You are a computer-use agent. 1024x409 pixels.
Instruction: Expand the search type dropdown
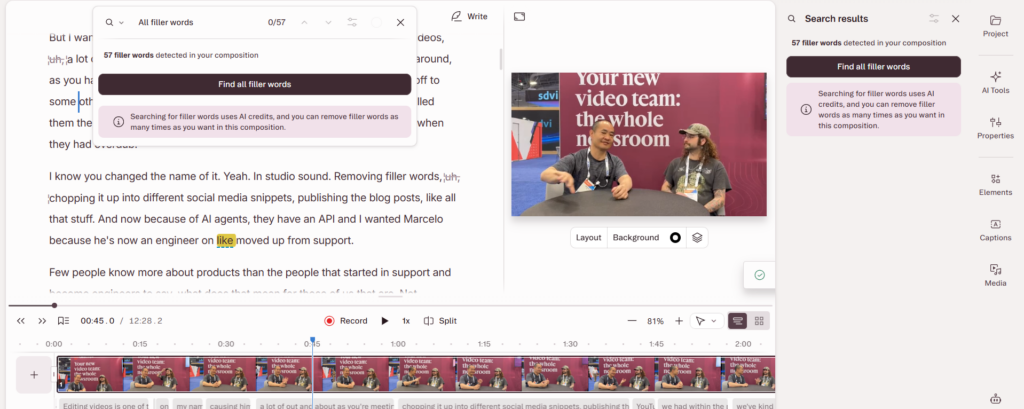[x=115, y=22]
